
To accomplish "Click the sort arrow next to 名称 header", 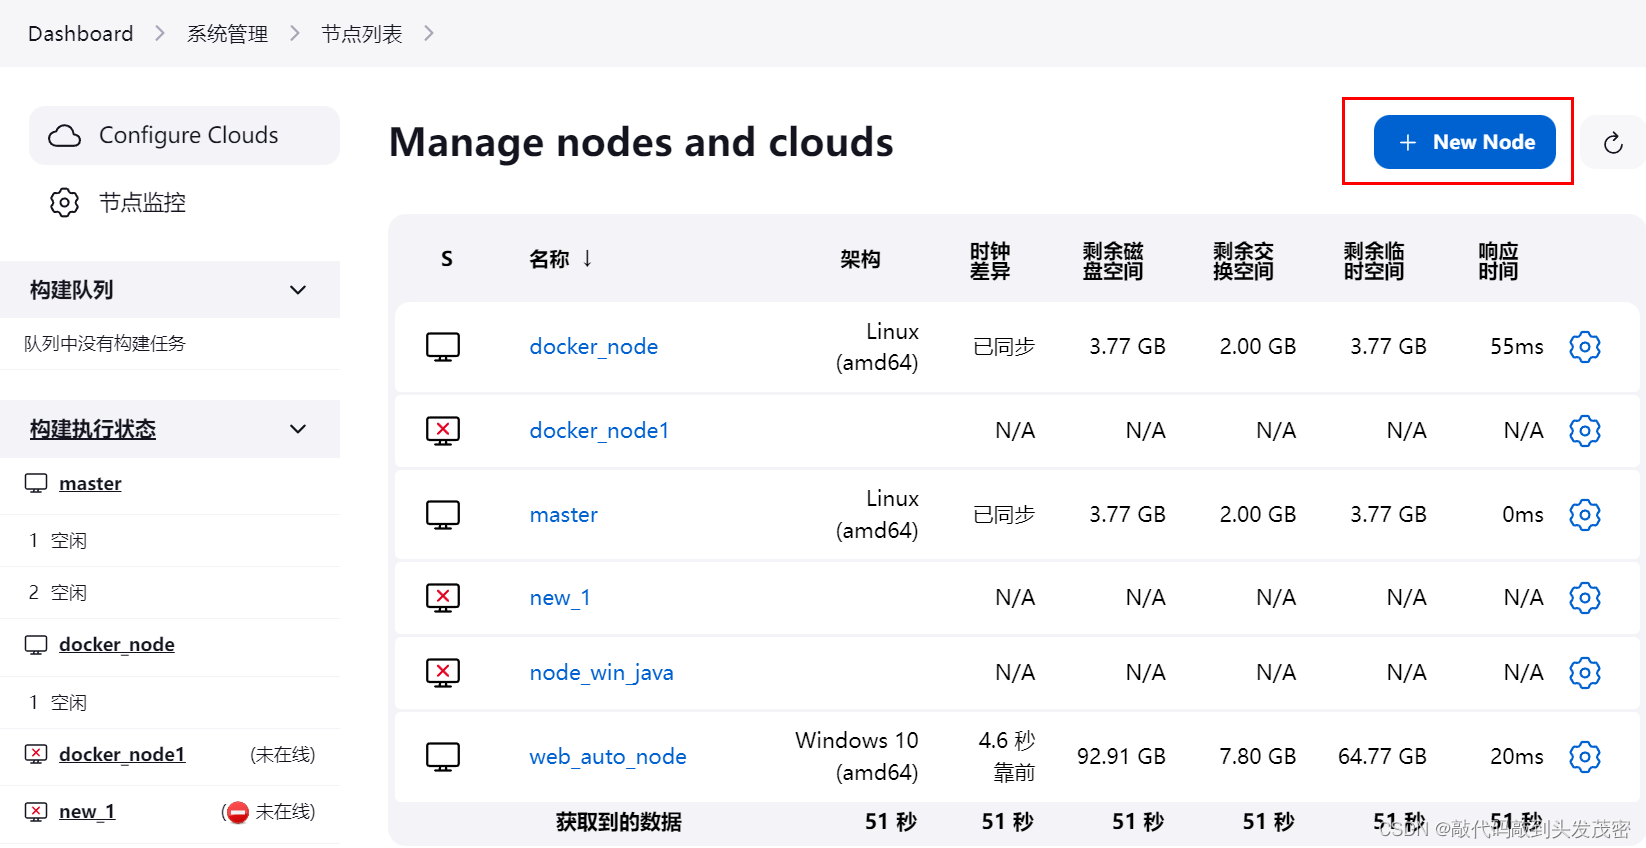I will [x=587, y=258].
